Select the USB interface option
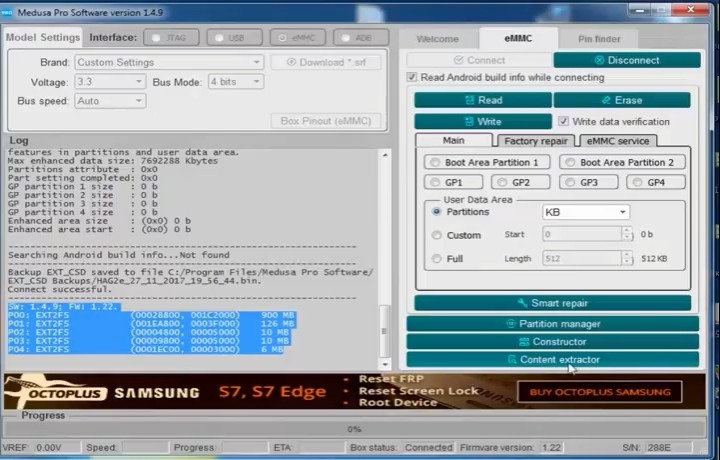The height and width of the screenshot is (460, 720). [235, 38]
